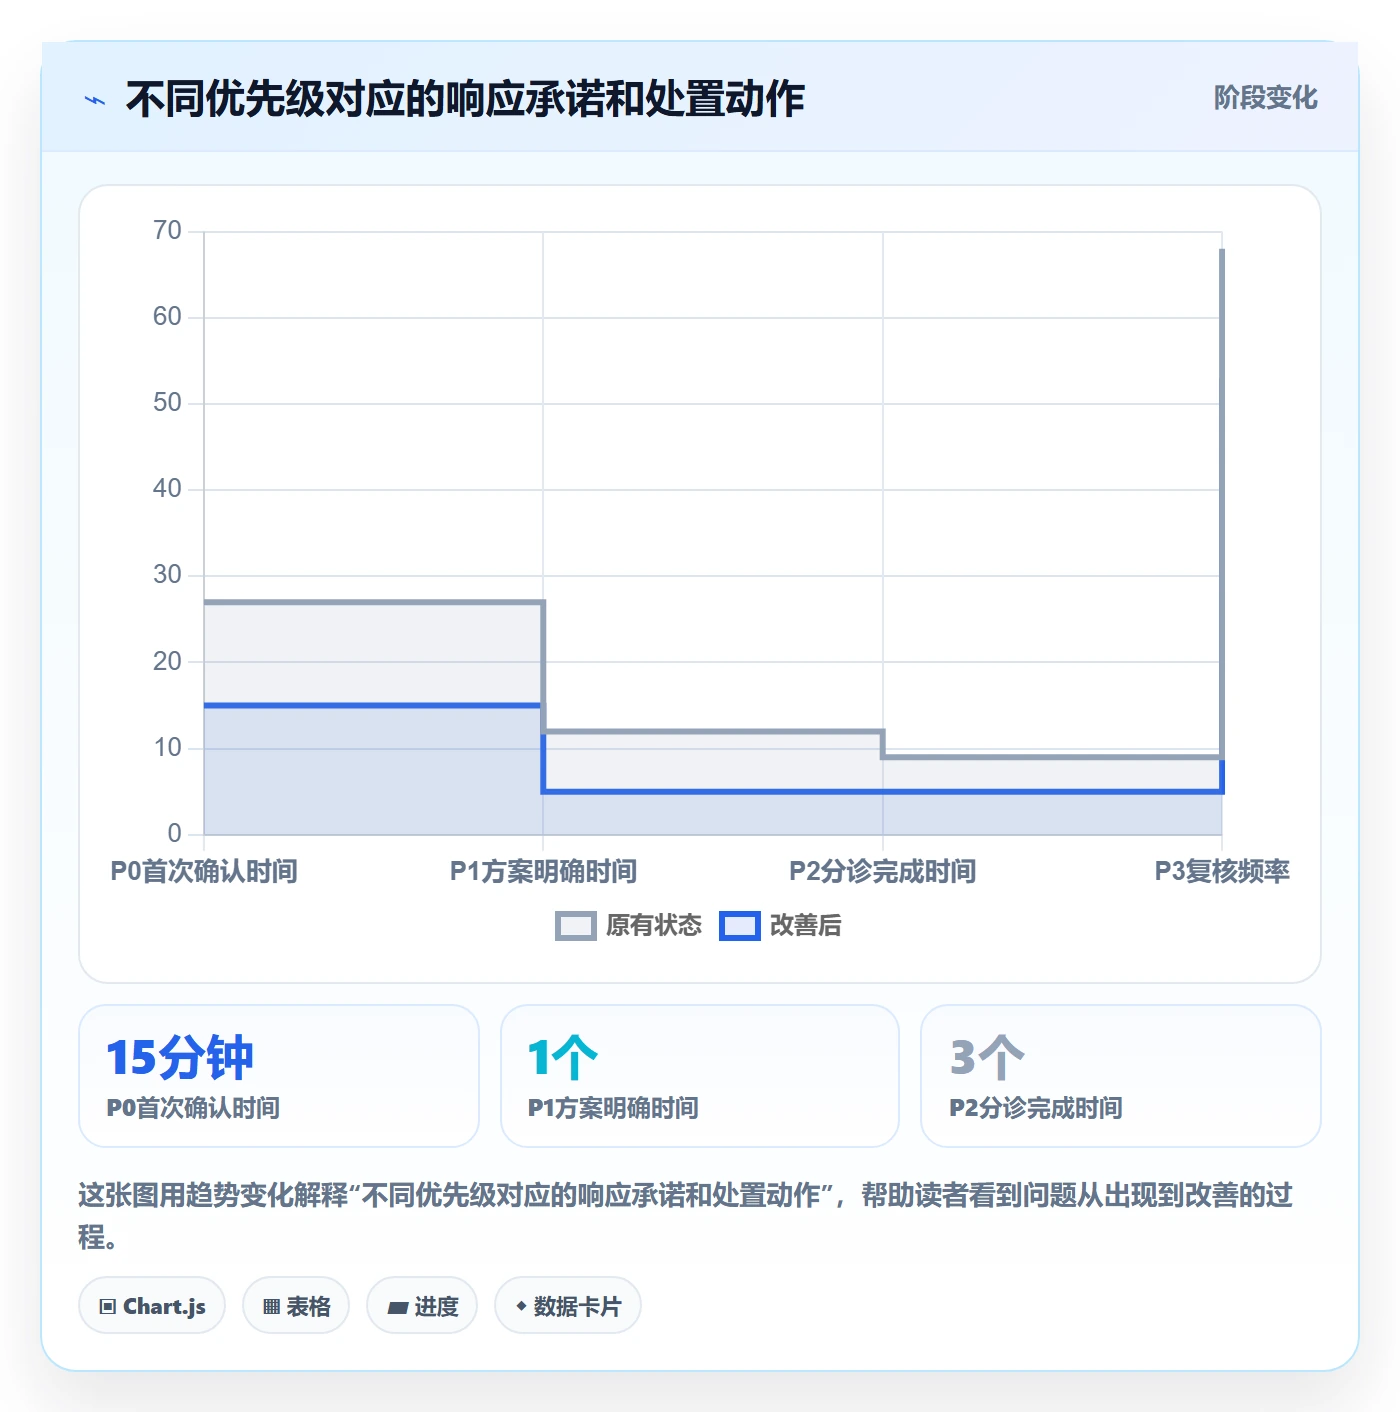The height and width of the screenshot is (1412, 1400).
Task: Toggle the 改善后 legend swatch
Action: [740, 926]
